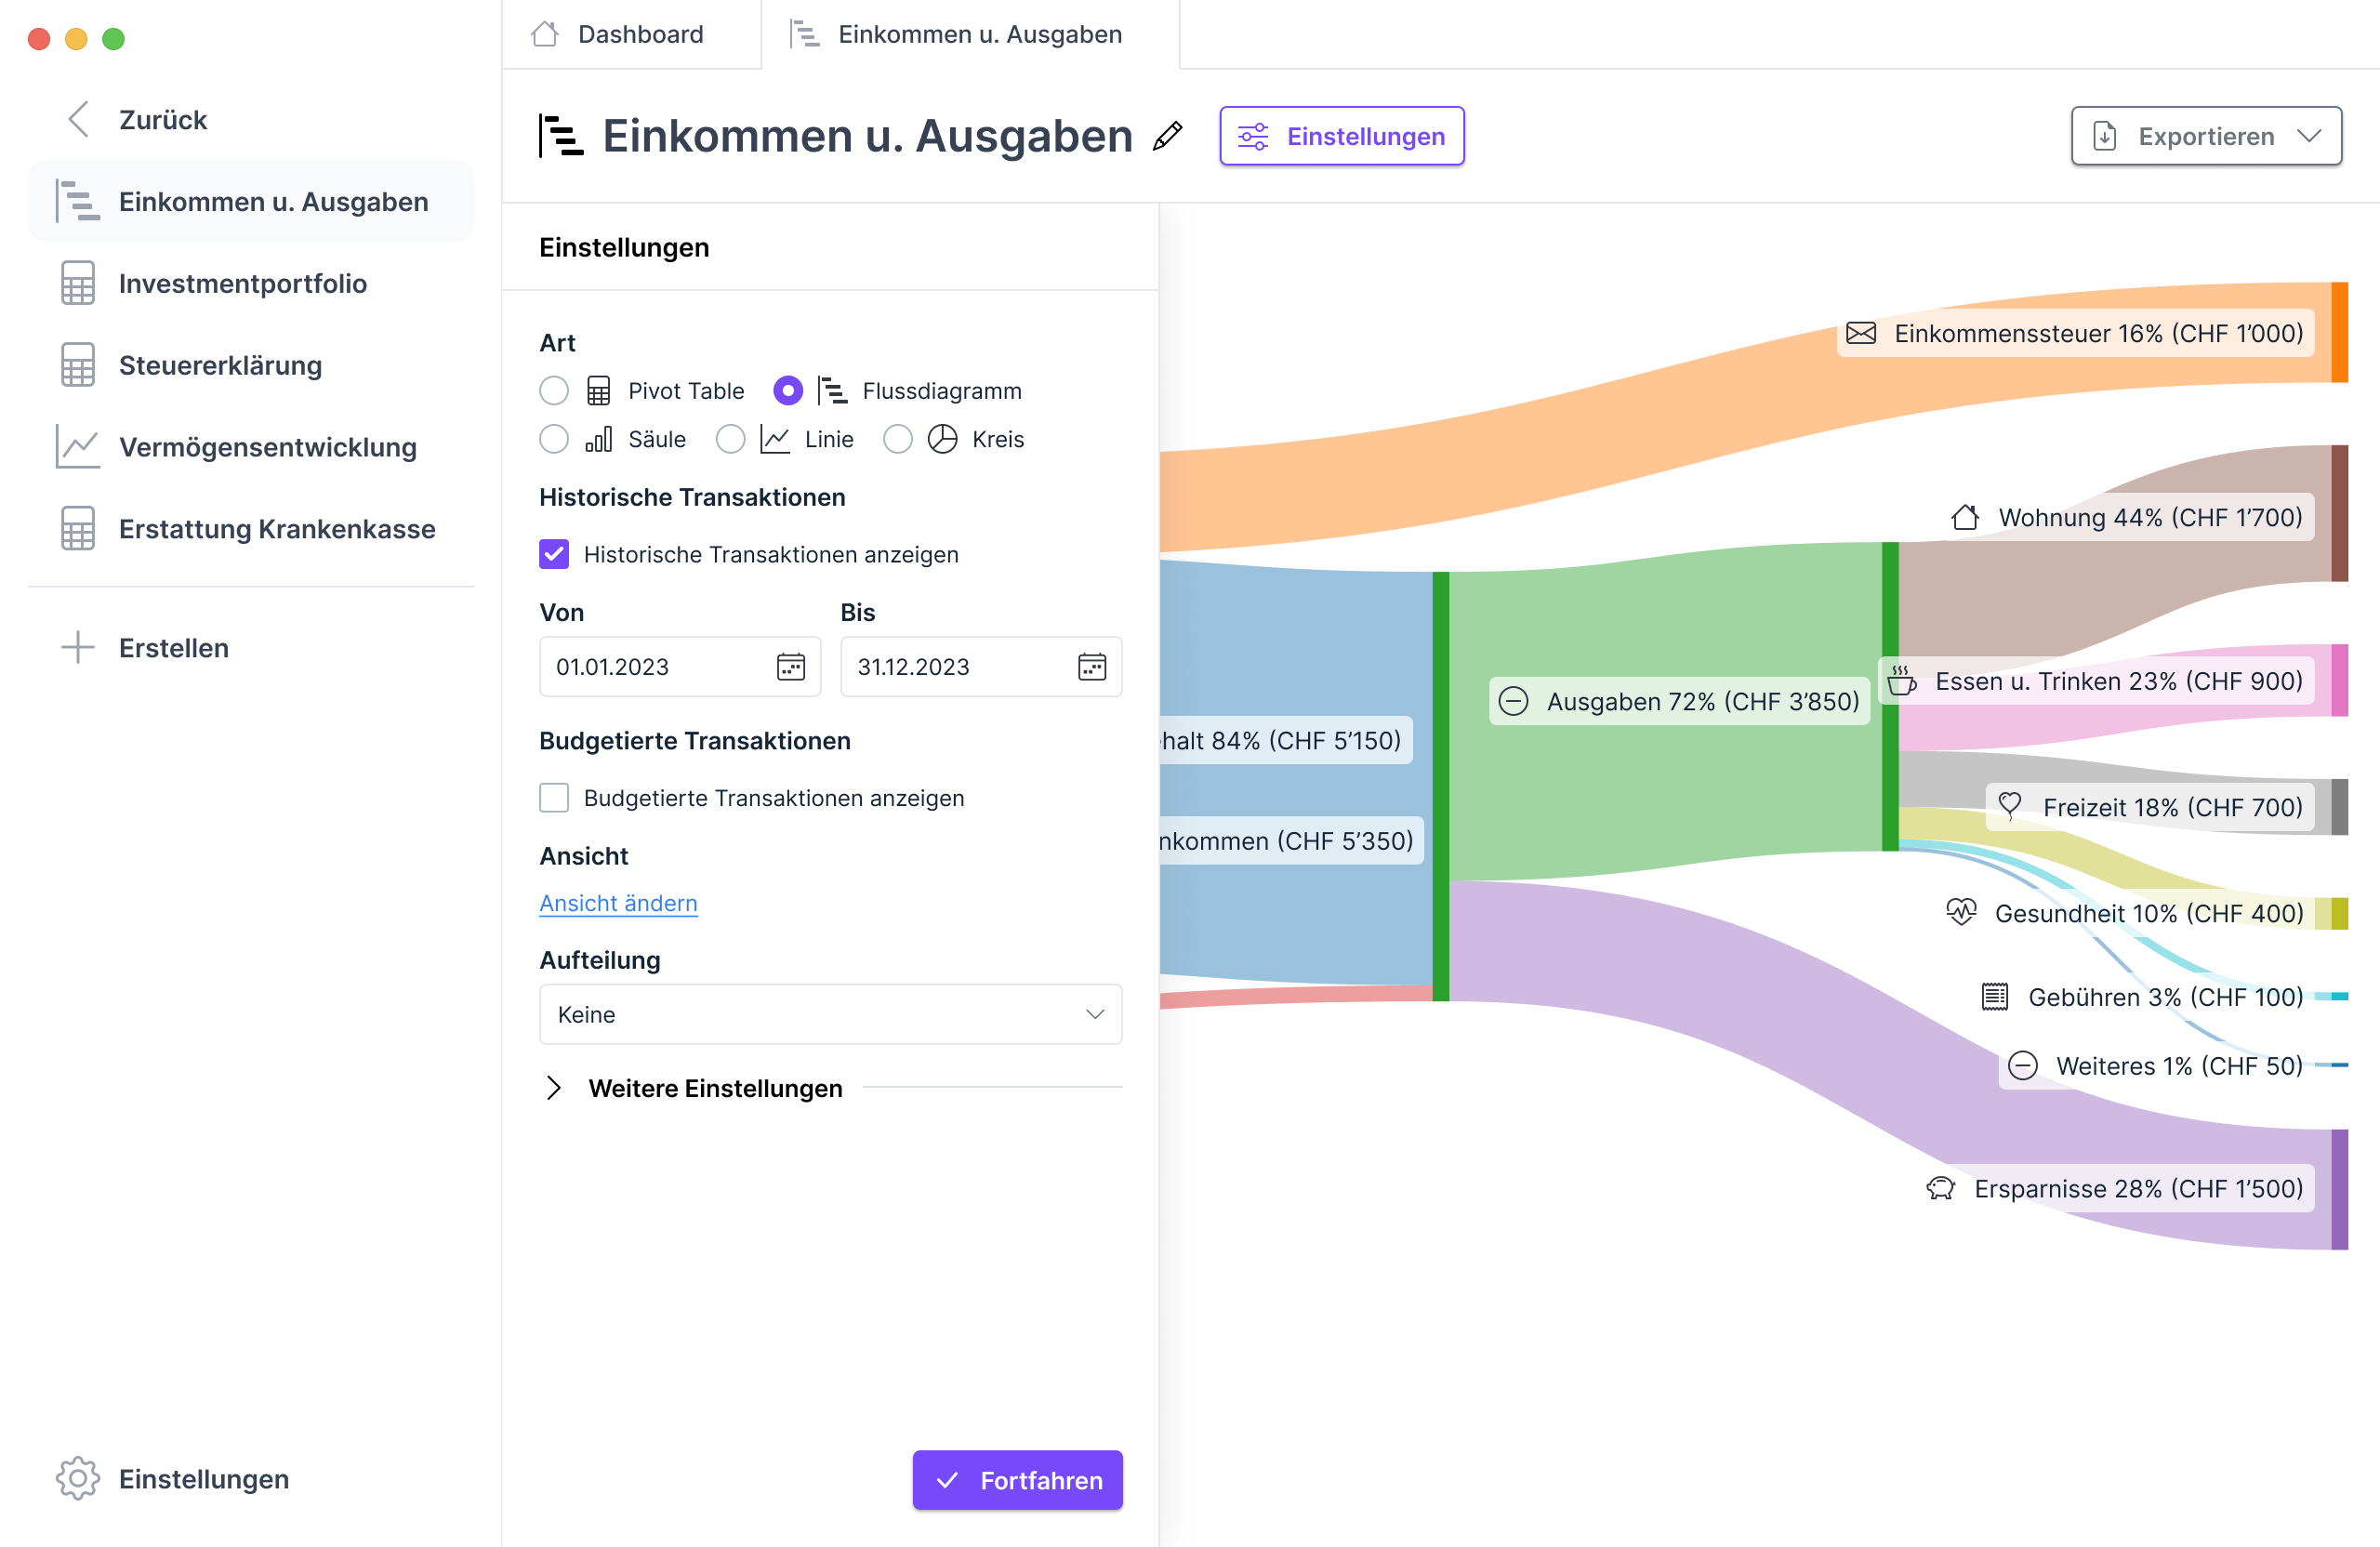The width and height of the screenshot is (2380, 1547).
Task: Click the bar chart icon for Säule
Action: (x=599, y=439)
